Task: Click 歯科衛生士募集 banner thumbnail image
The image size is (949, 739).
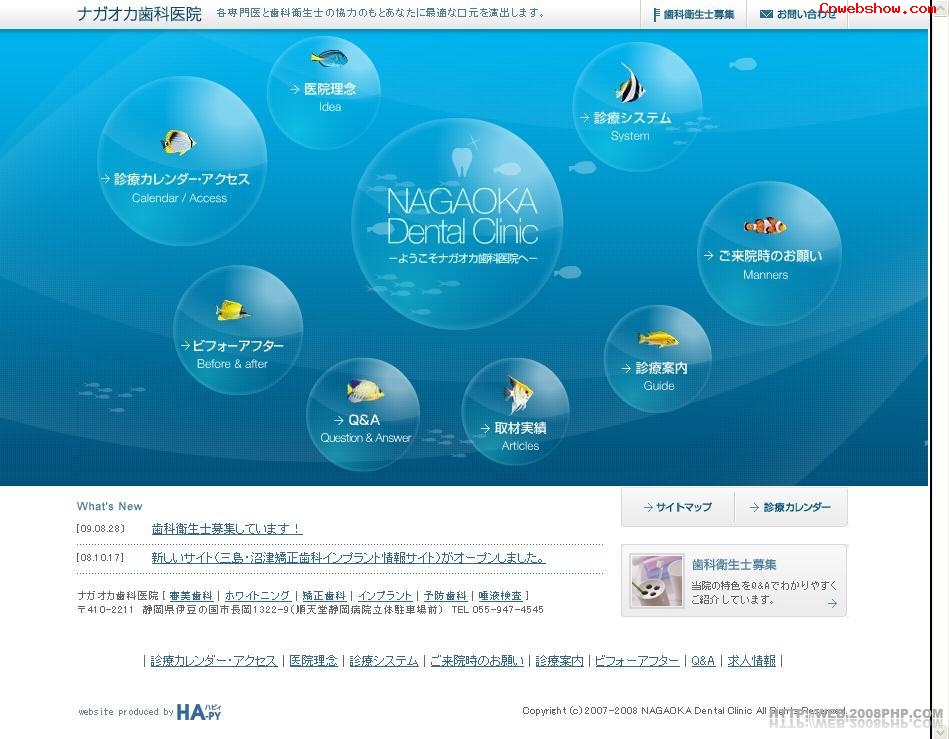Action: click(656, 580)
